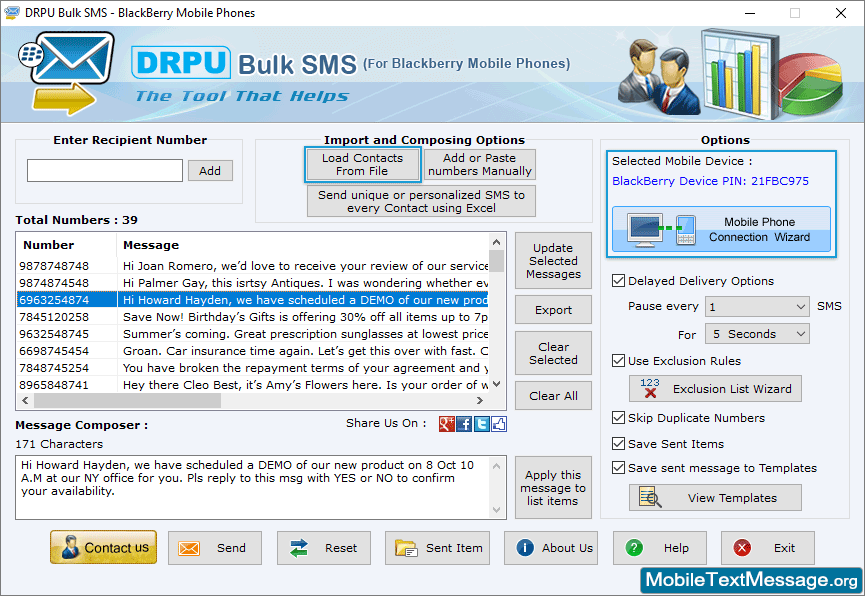Click in the recipient number input field

coord(105,171)
